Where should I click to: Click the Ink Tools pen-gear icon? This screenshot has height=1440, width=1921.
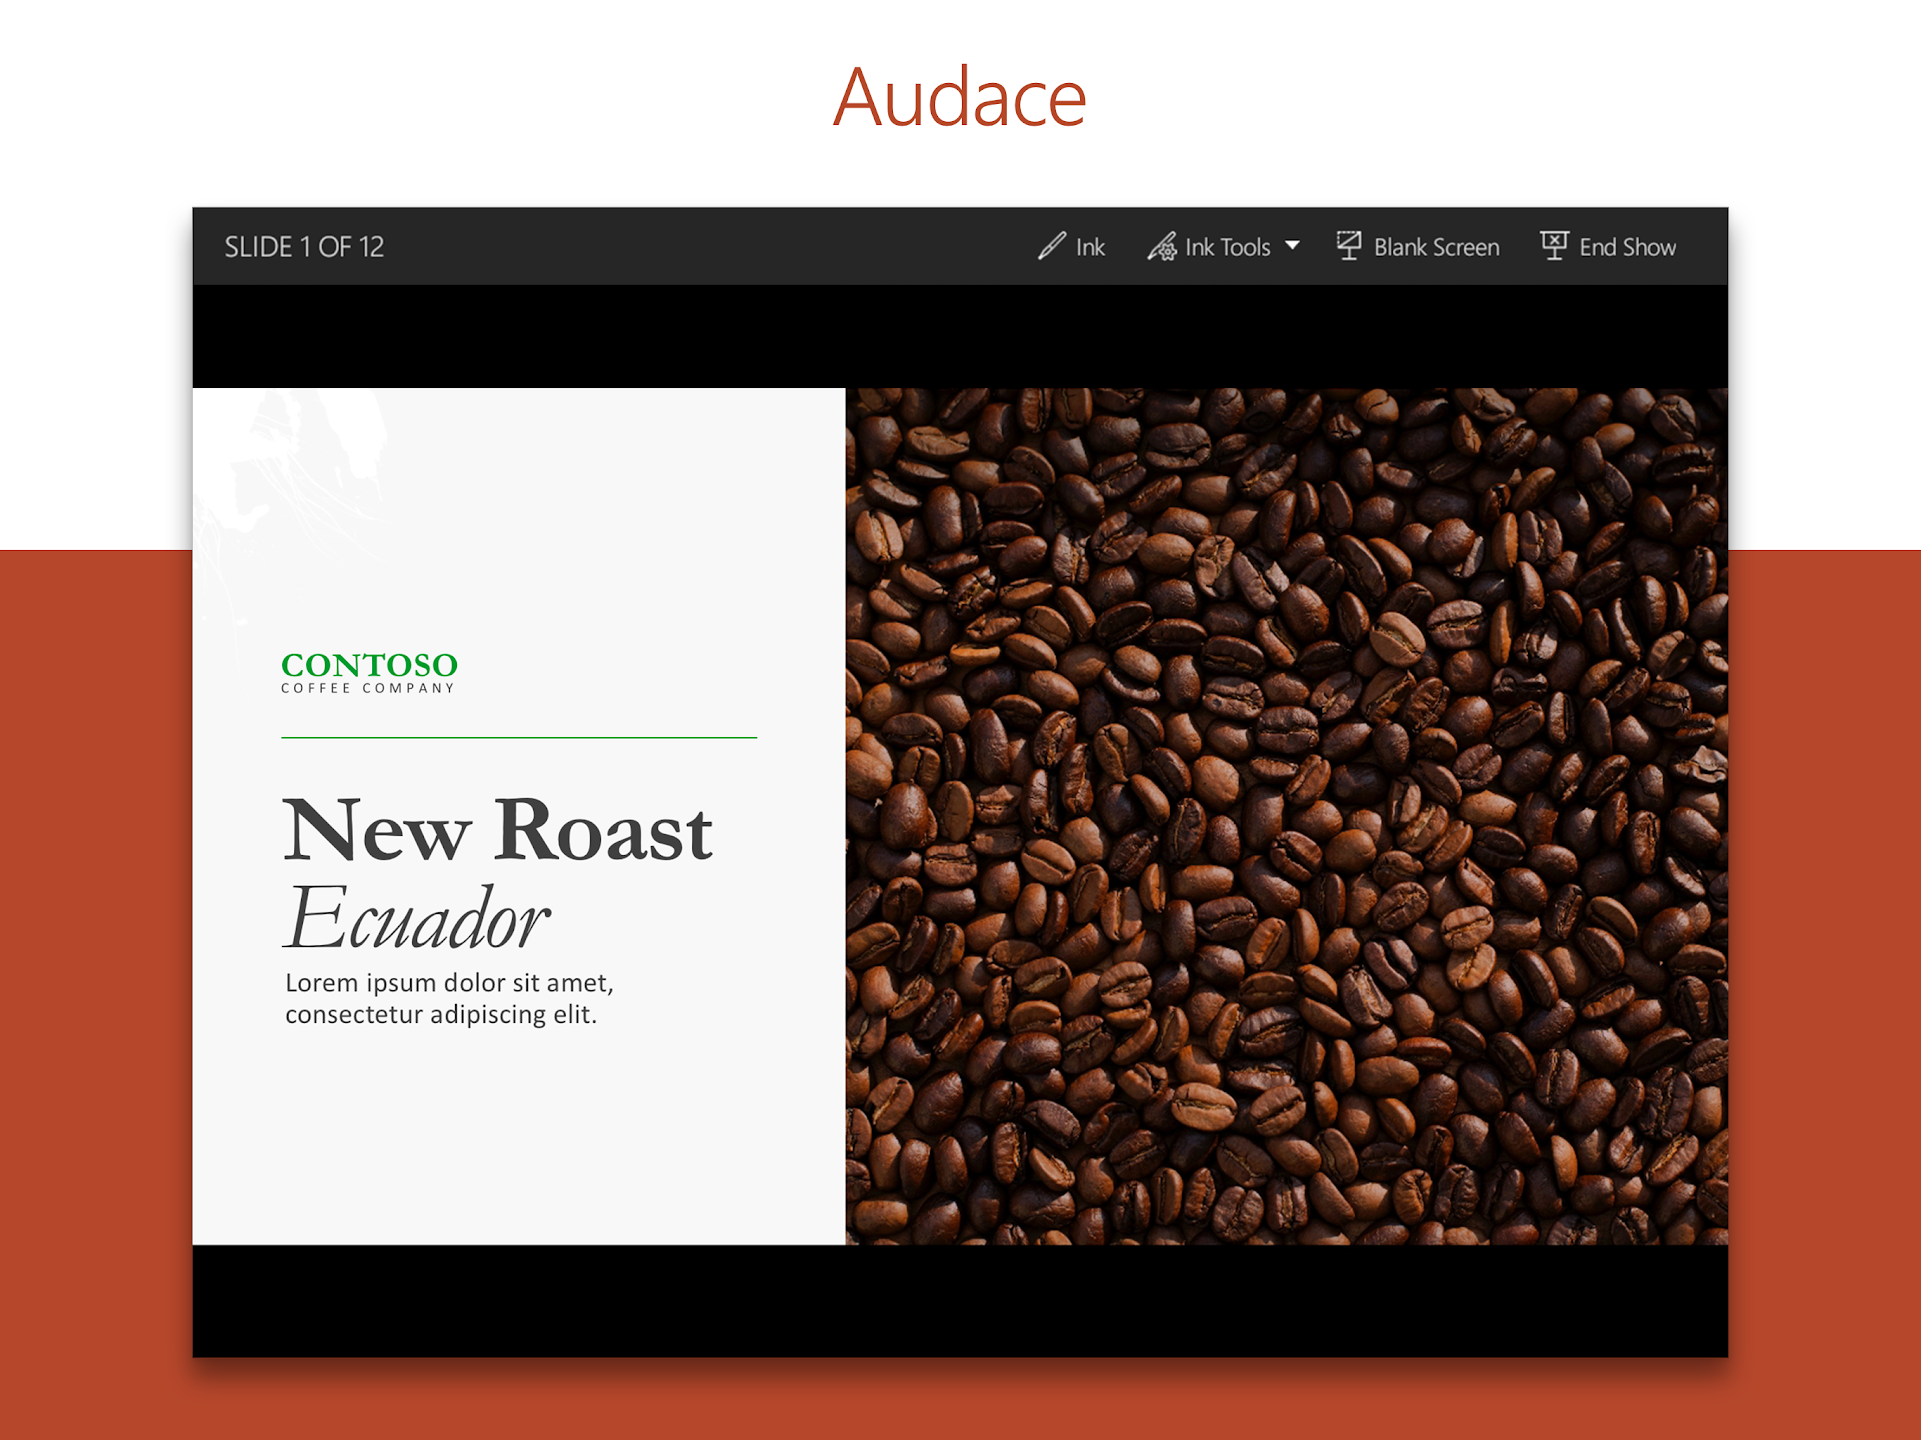coord(1162,246)
